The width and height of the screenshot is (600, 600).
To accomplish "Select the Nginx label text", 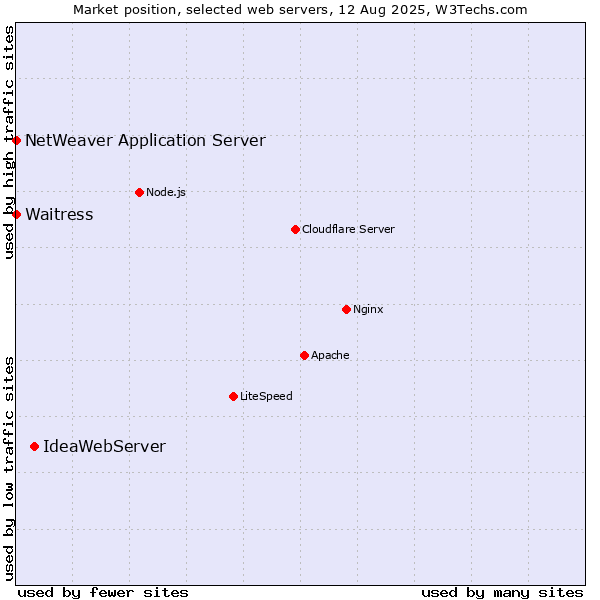I will [x=368, y=309].
